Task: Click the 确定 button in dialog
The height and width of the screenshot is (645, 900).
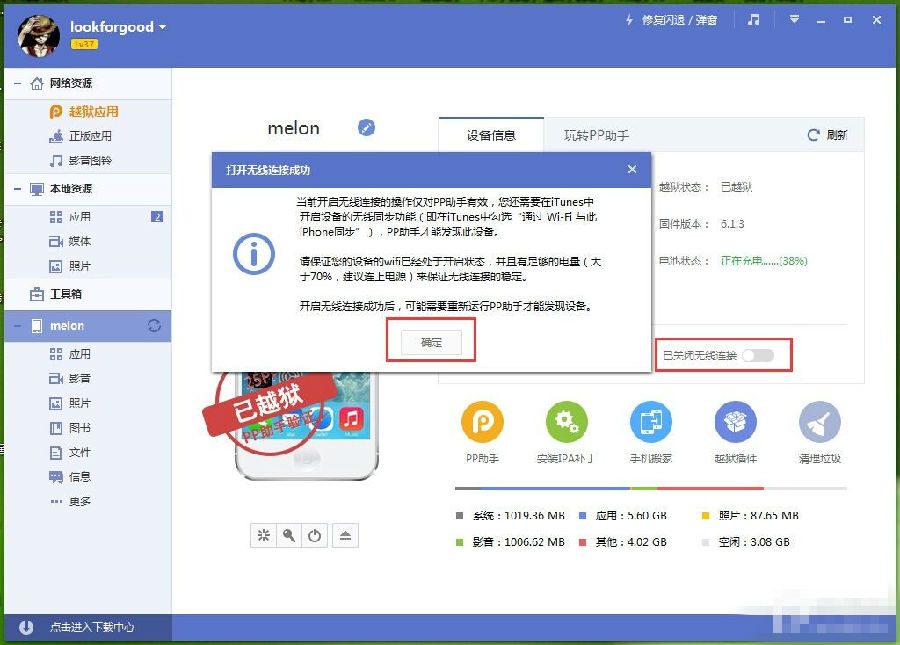Action: click(430, 341)
